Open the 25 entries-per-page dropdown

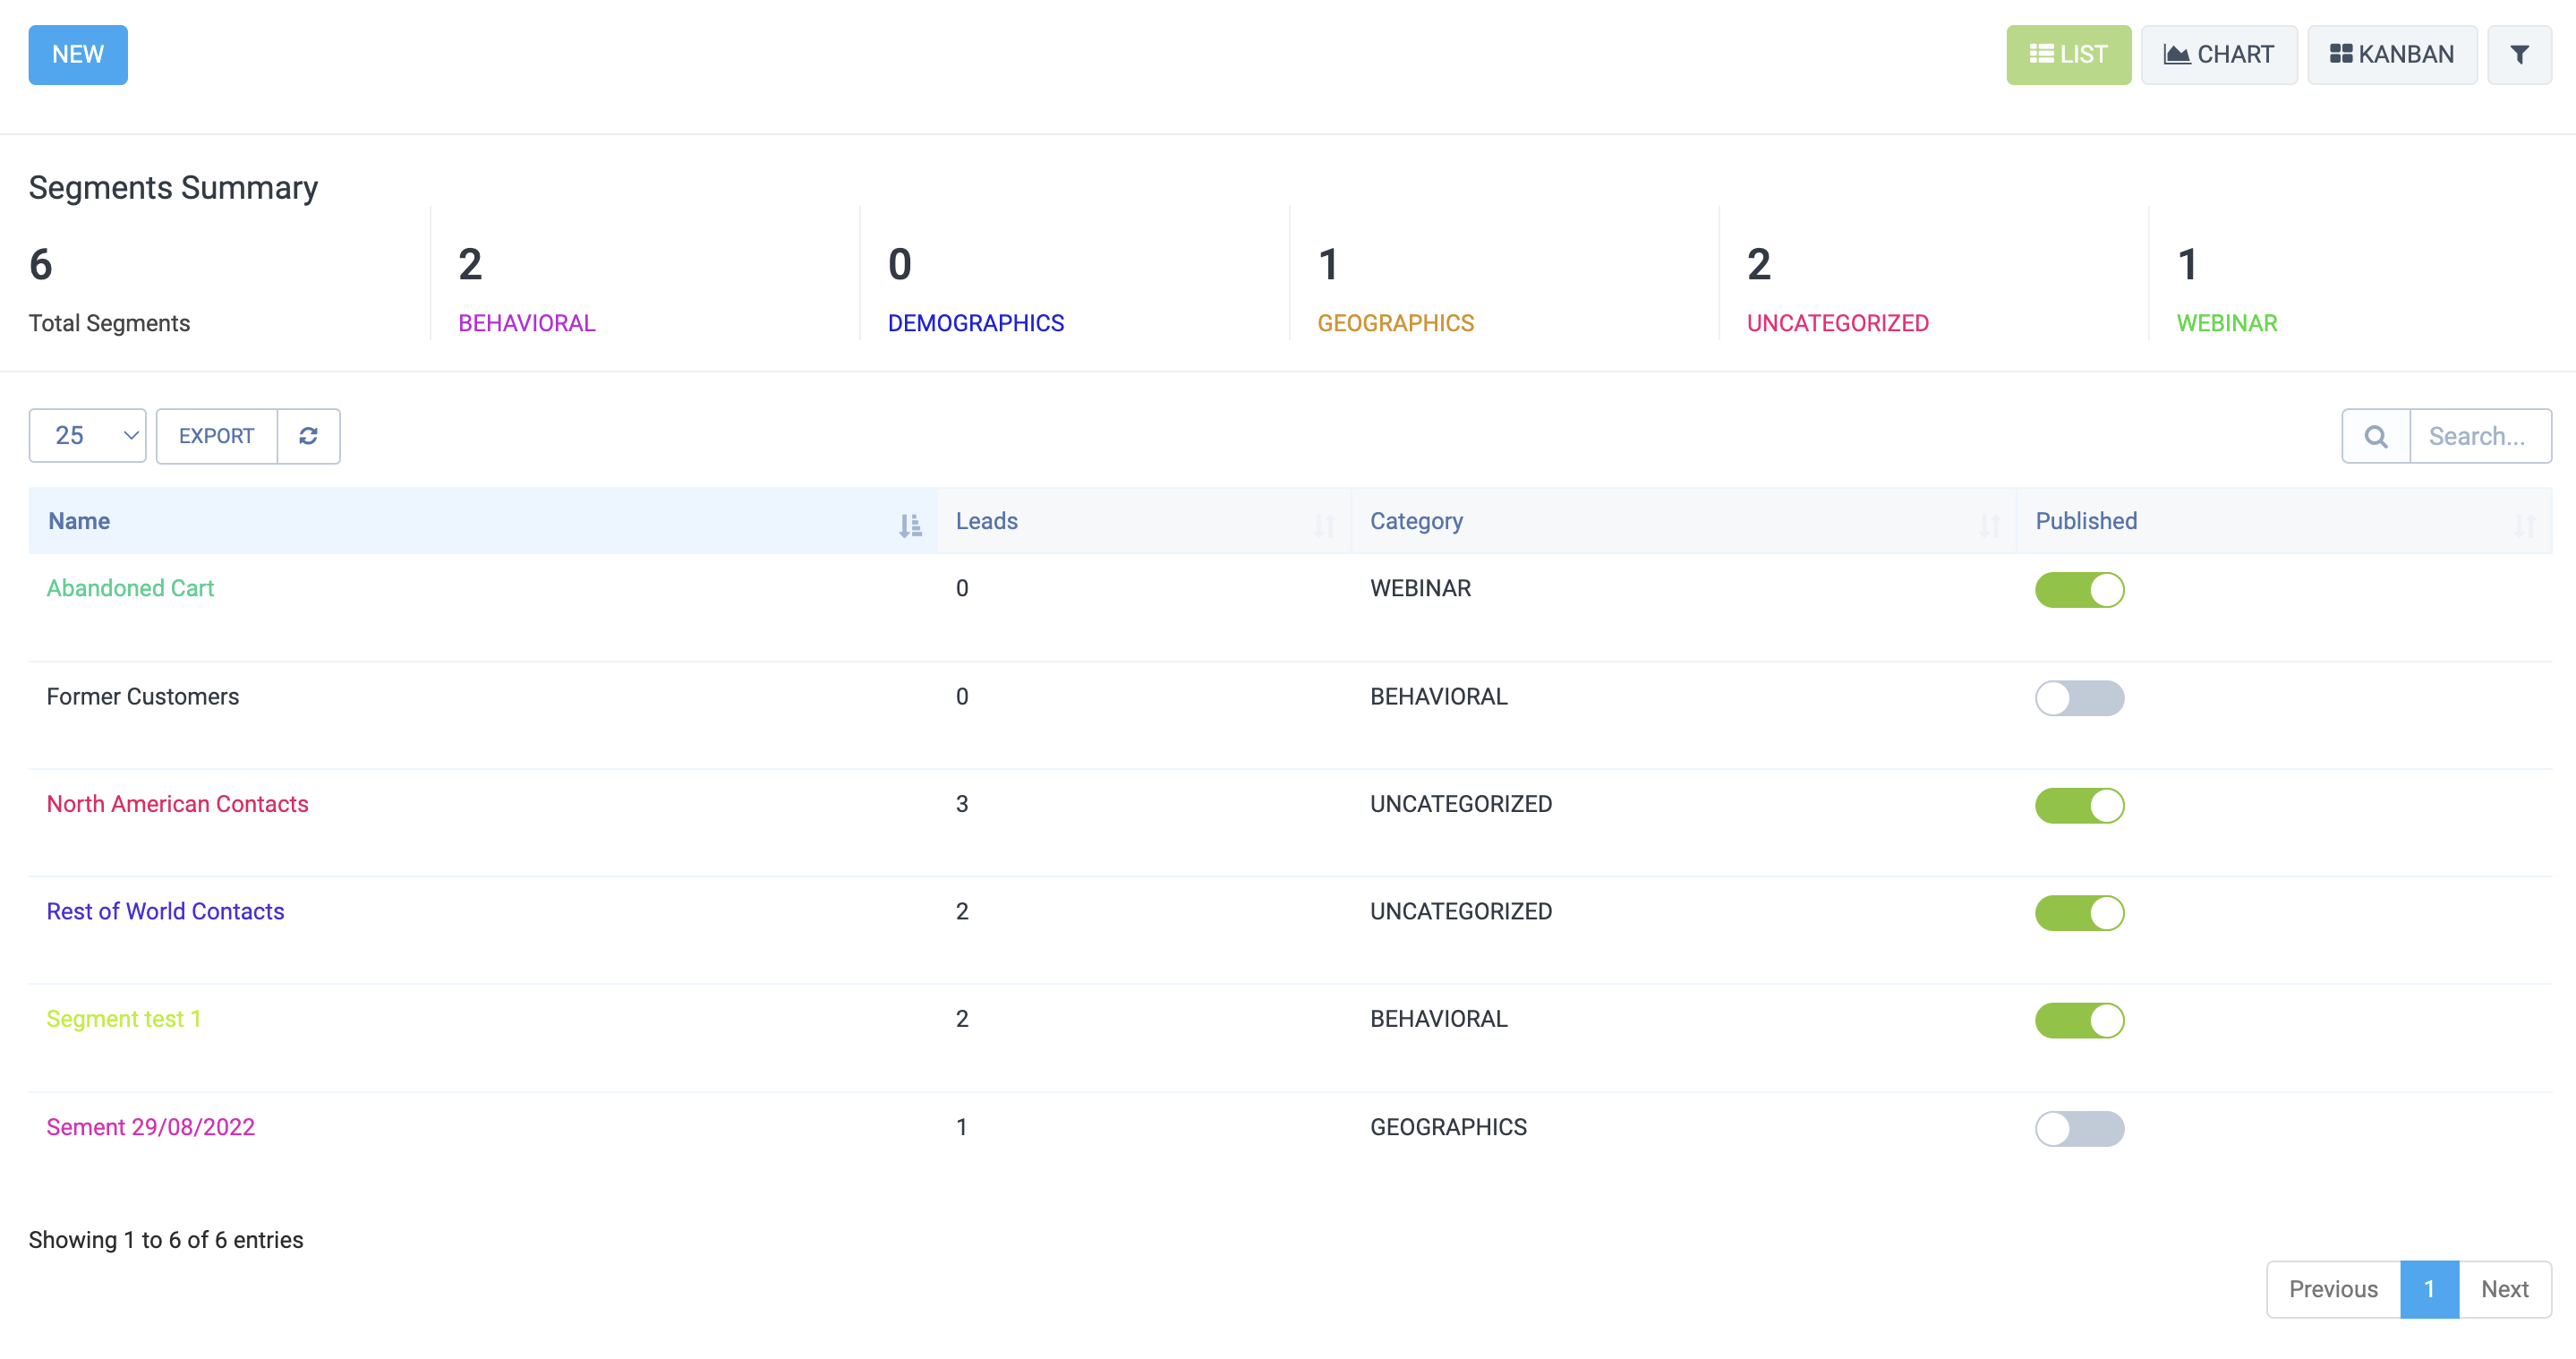point(87,436)
